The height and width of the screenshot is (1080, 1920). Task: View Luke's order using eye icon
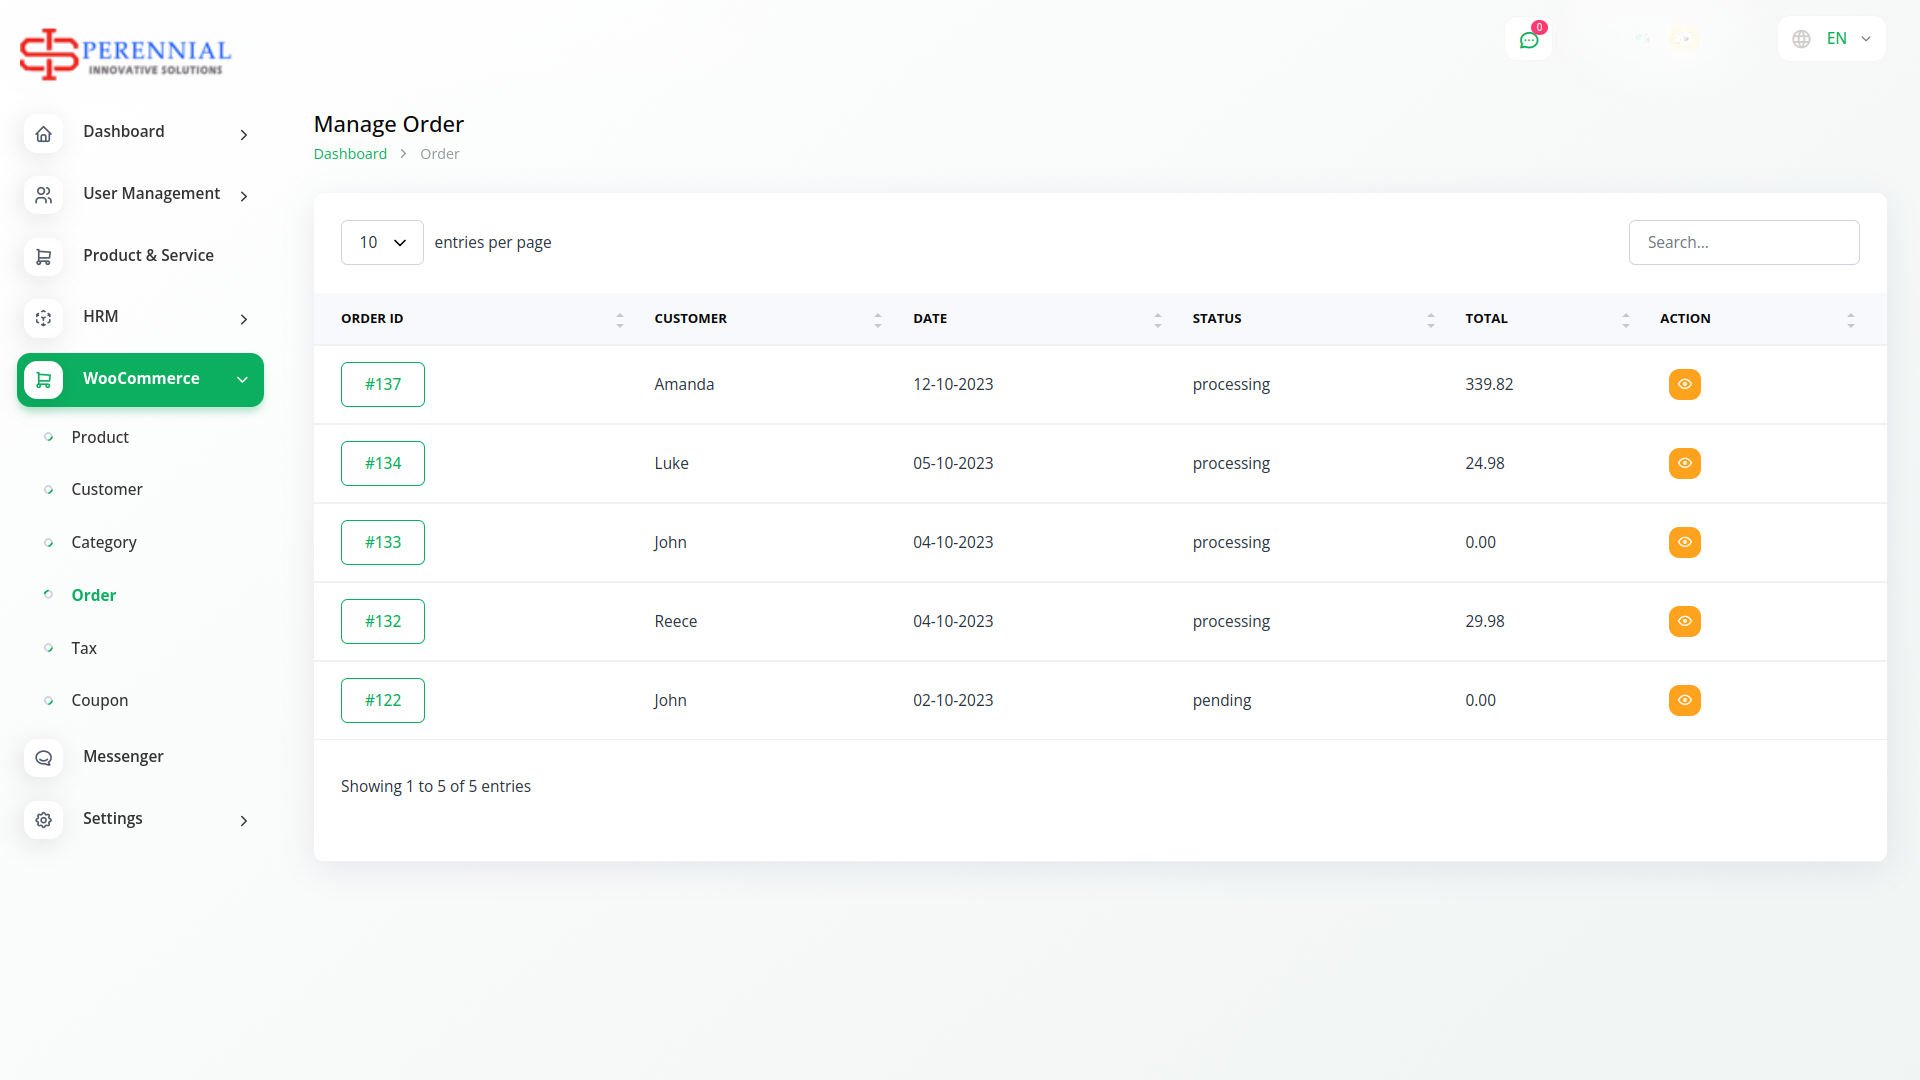tap(1684, 463)
